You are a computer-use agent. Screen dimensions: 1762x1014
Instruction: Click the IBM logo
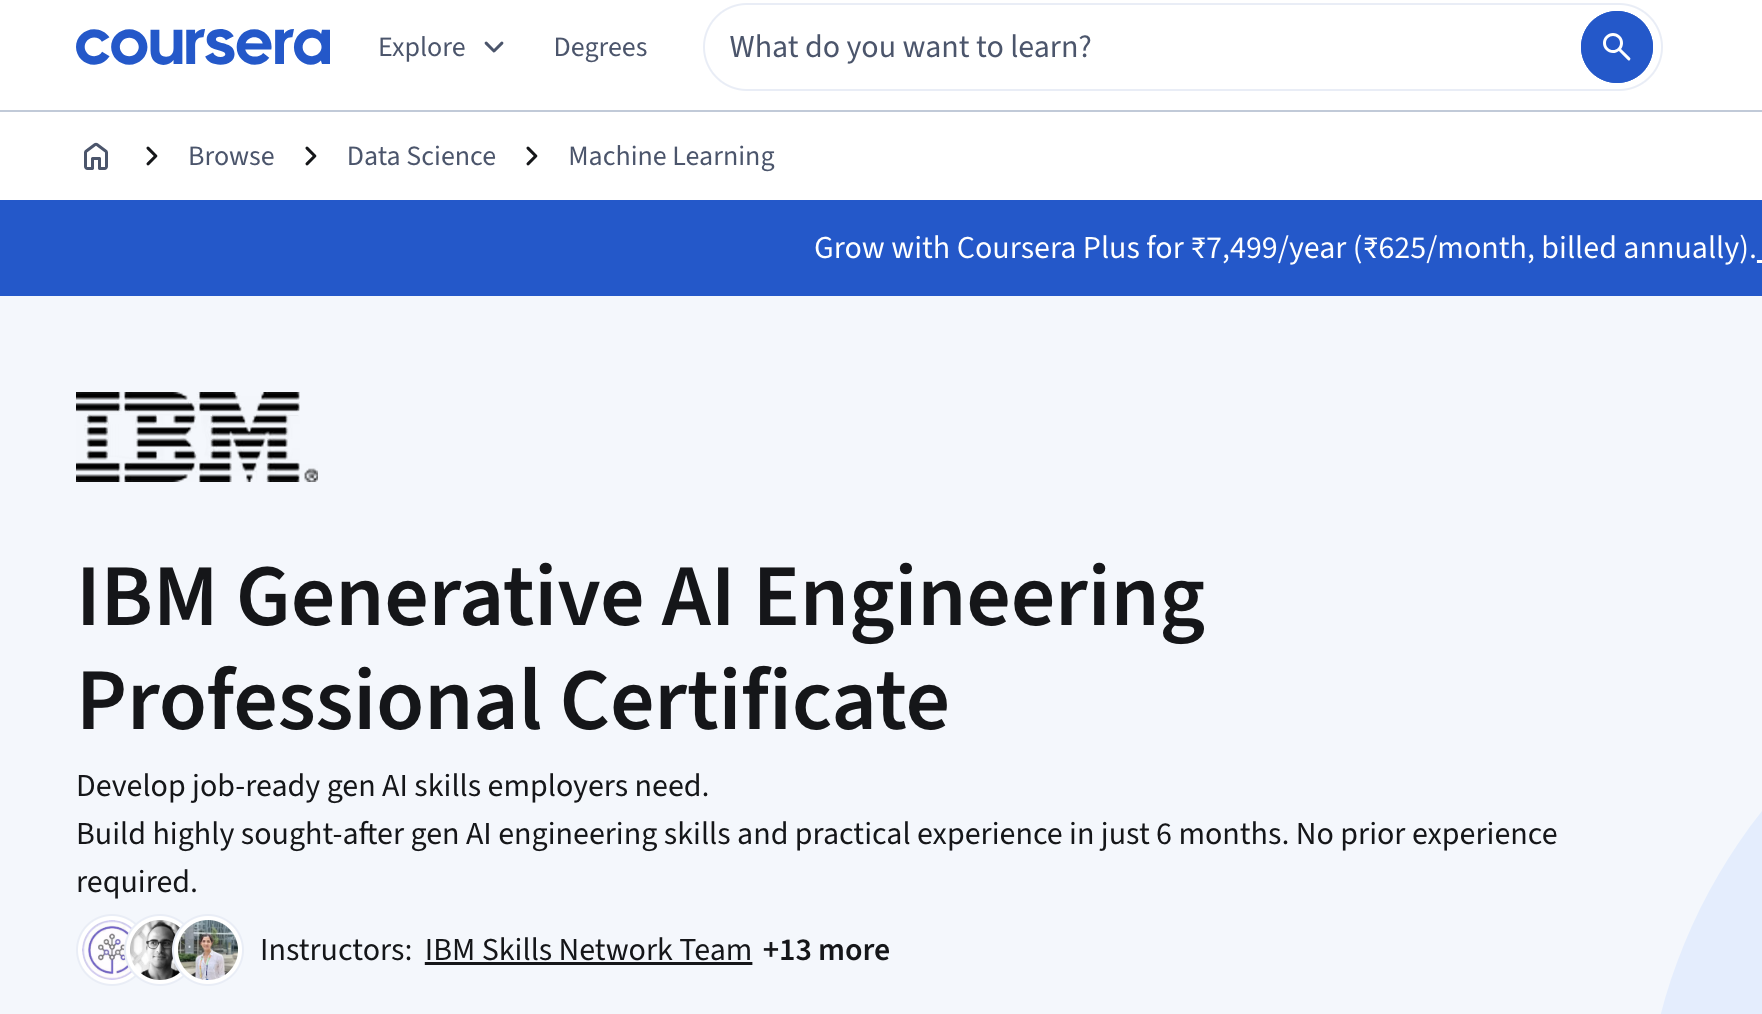197,437
